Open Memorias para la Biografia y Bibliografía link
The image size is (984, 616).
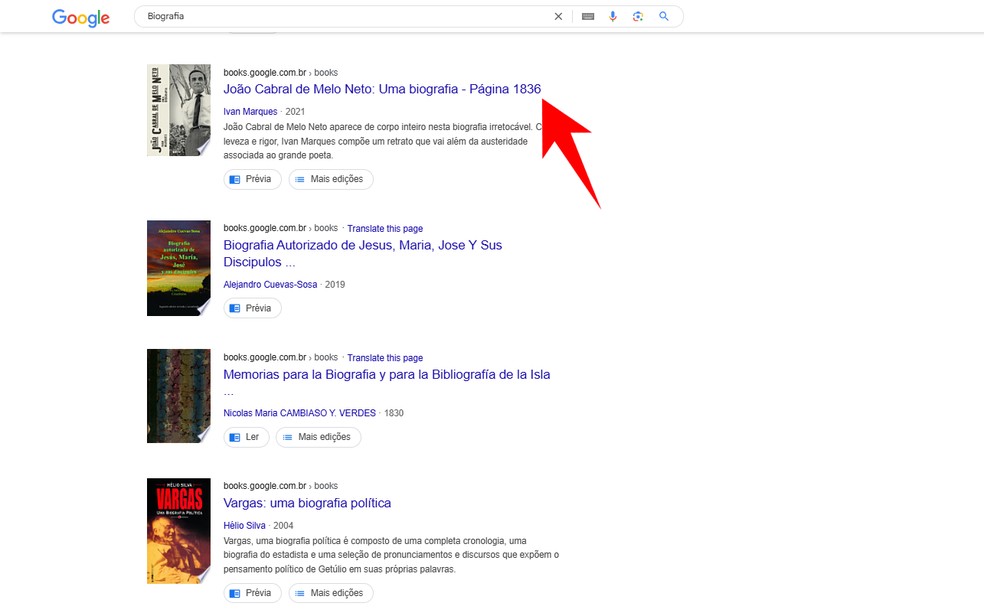click(x=387, y=374)
